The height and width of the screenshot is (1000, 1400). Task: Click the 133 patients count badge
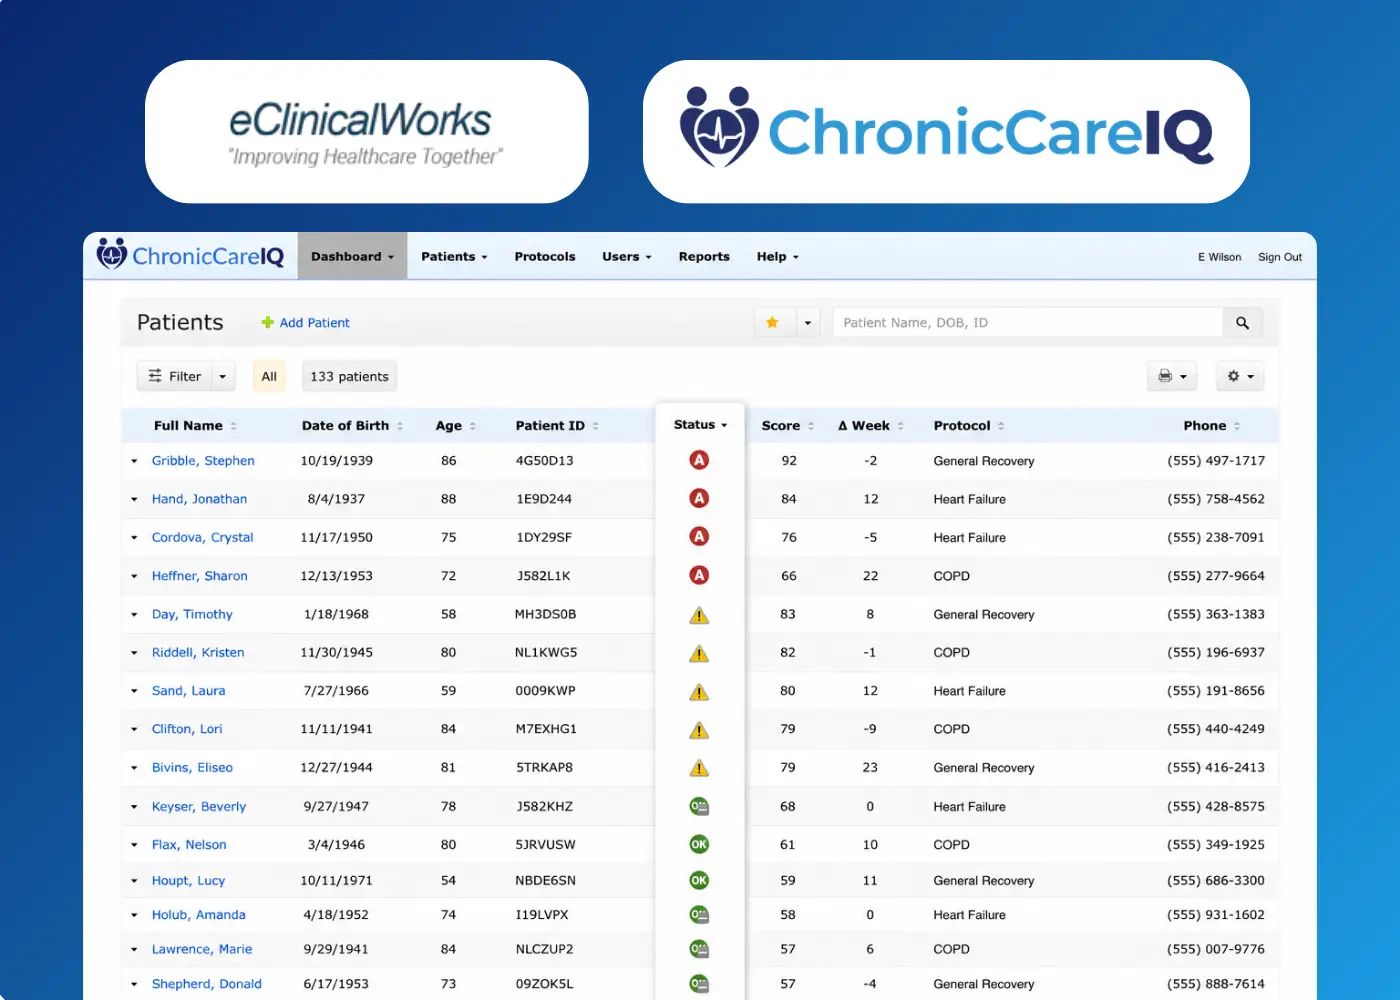pos(349,376)
